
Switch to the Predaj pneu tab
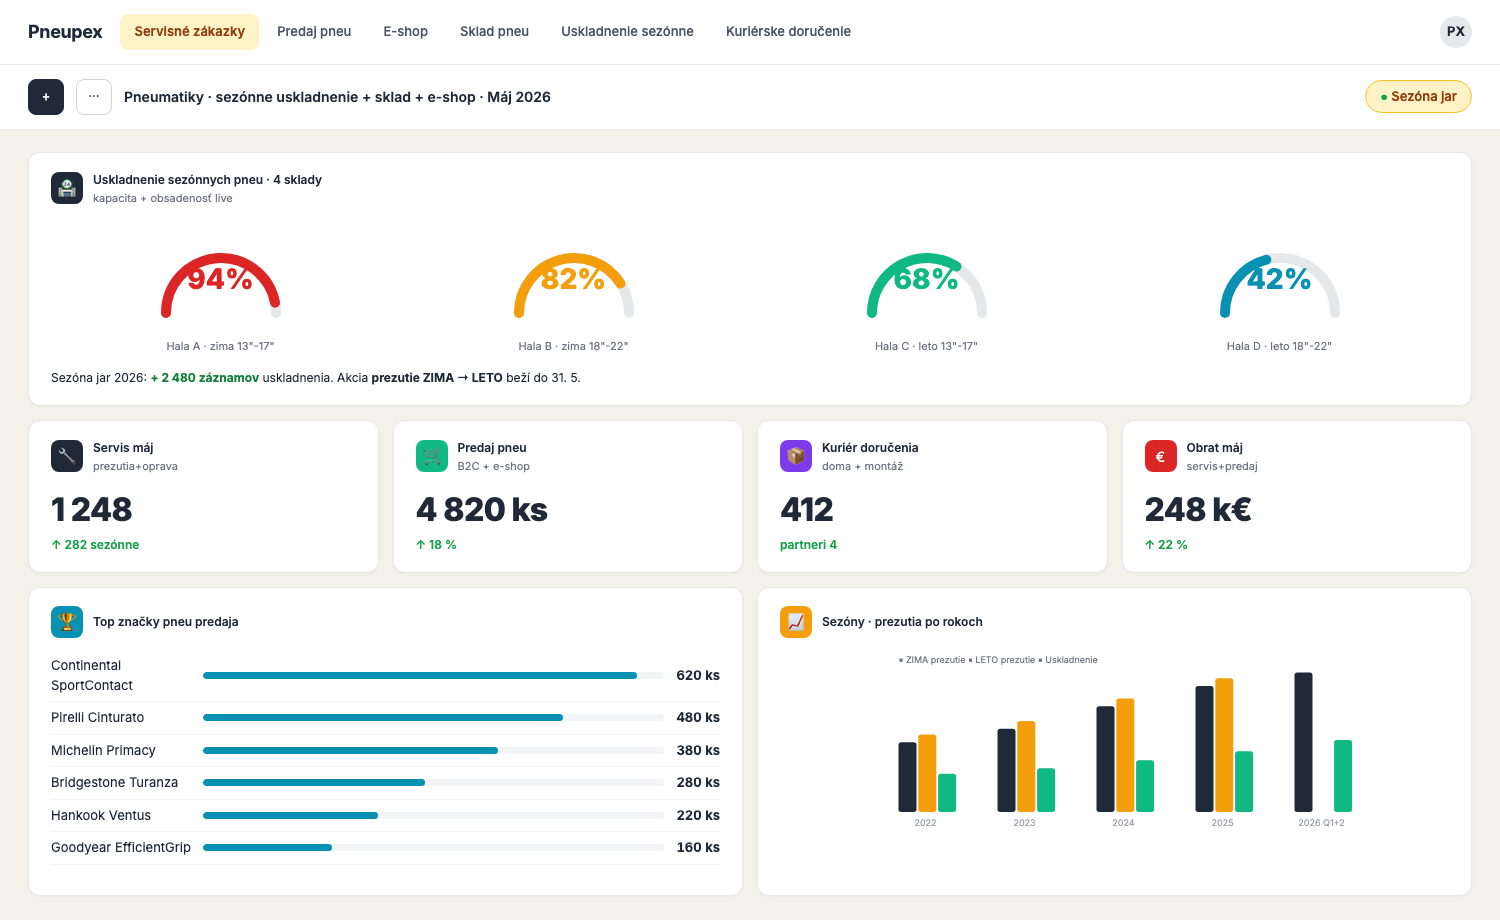point(314,32)
